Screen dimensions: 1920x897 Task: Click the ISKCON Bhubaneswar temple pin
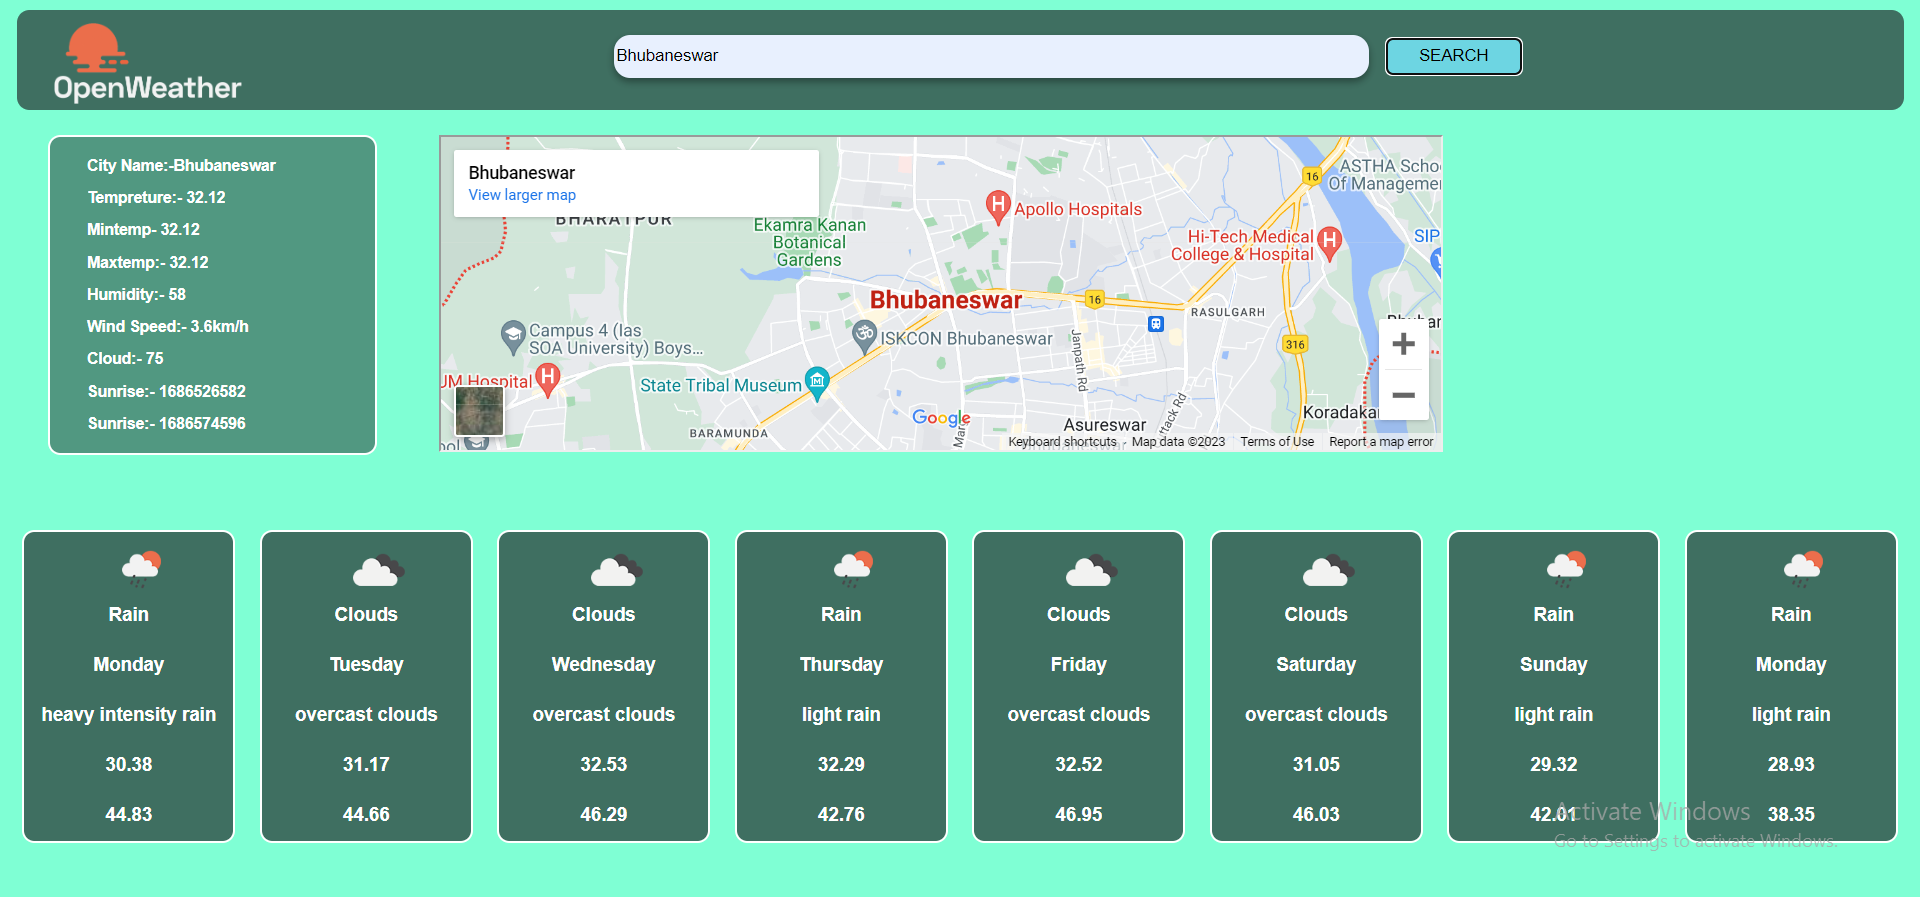(x=864, y=335)
